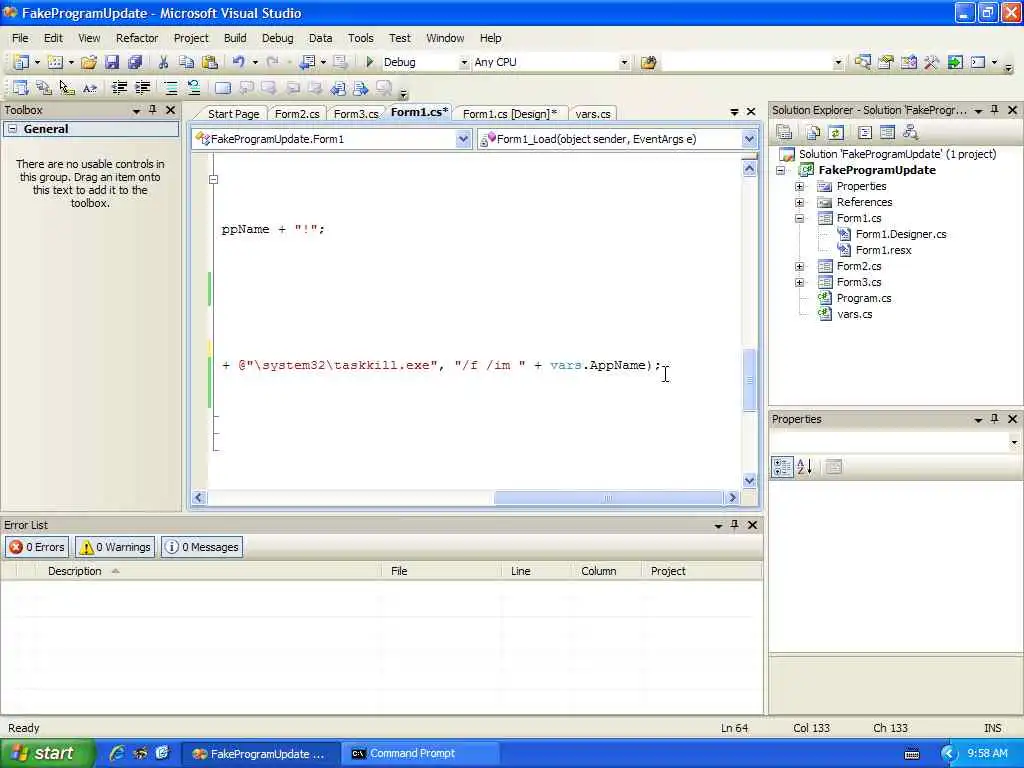This screenshot has height=768, width=1024.
Task: Collapse the General toolbox group
Action: 12,129
